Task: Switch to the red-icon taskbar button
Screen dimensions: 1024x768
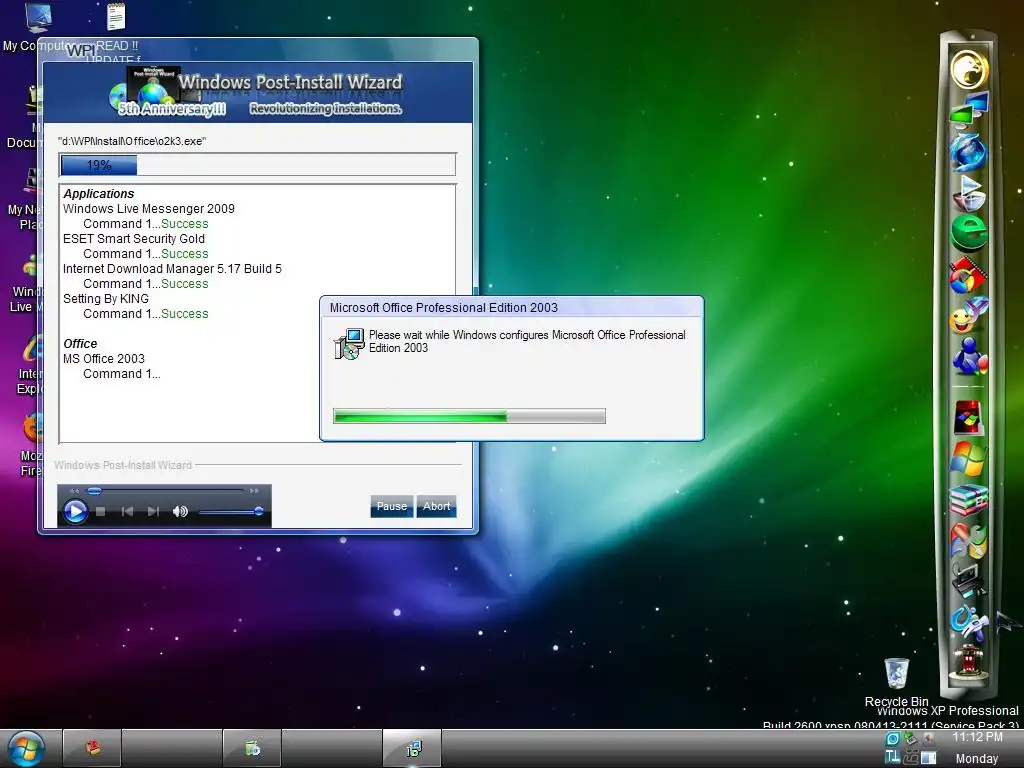Action: tap(92, 748)
